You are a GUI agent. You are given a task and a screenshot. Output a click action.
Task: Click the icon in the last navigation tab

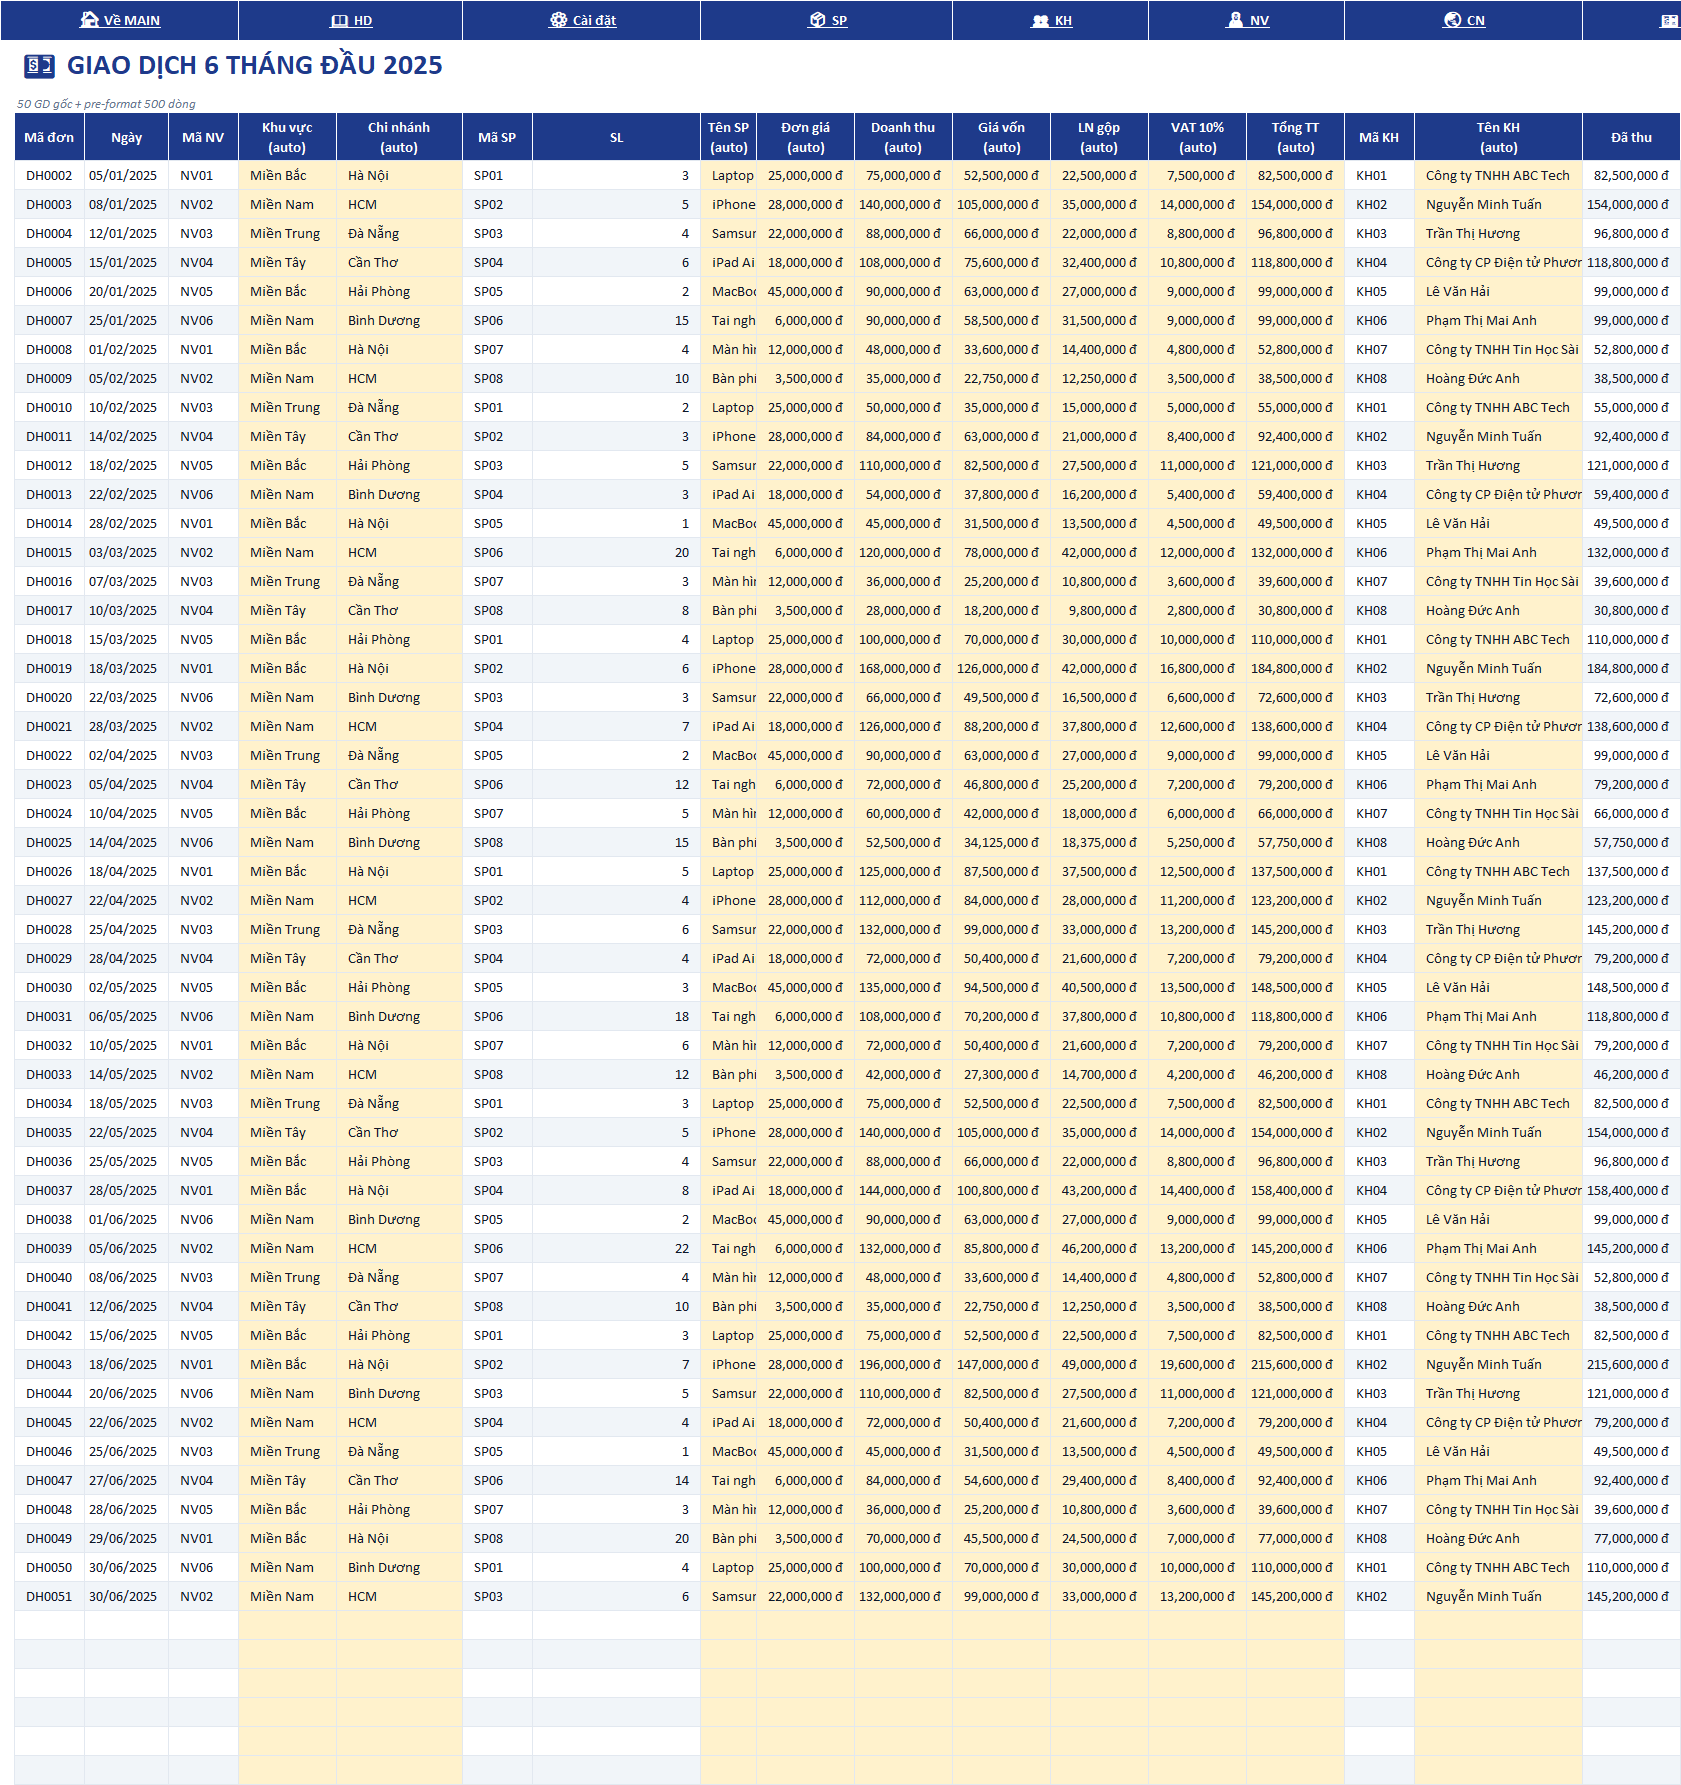(x=1670, y=20)
